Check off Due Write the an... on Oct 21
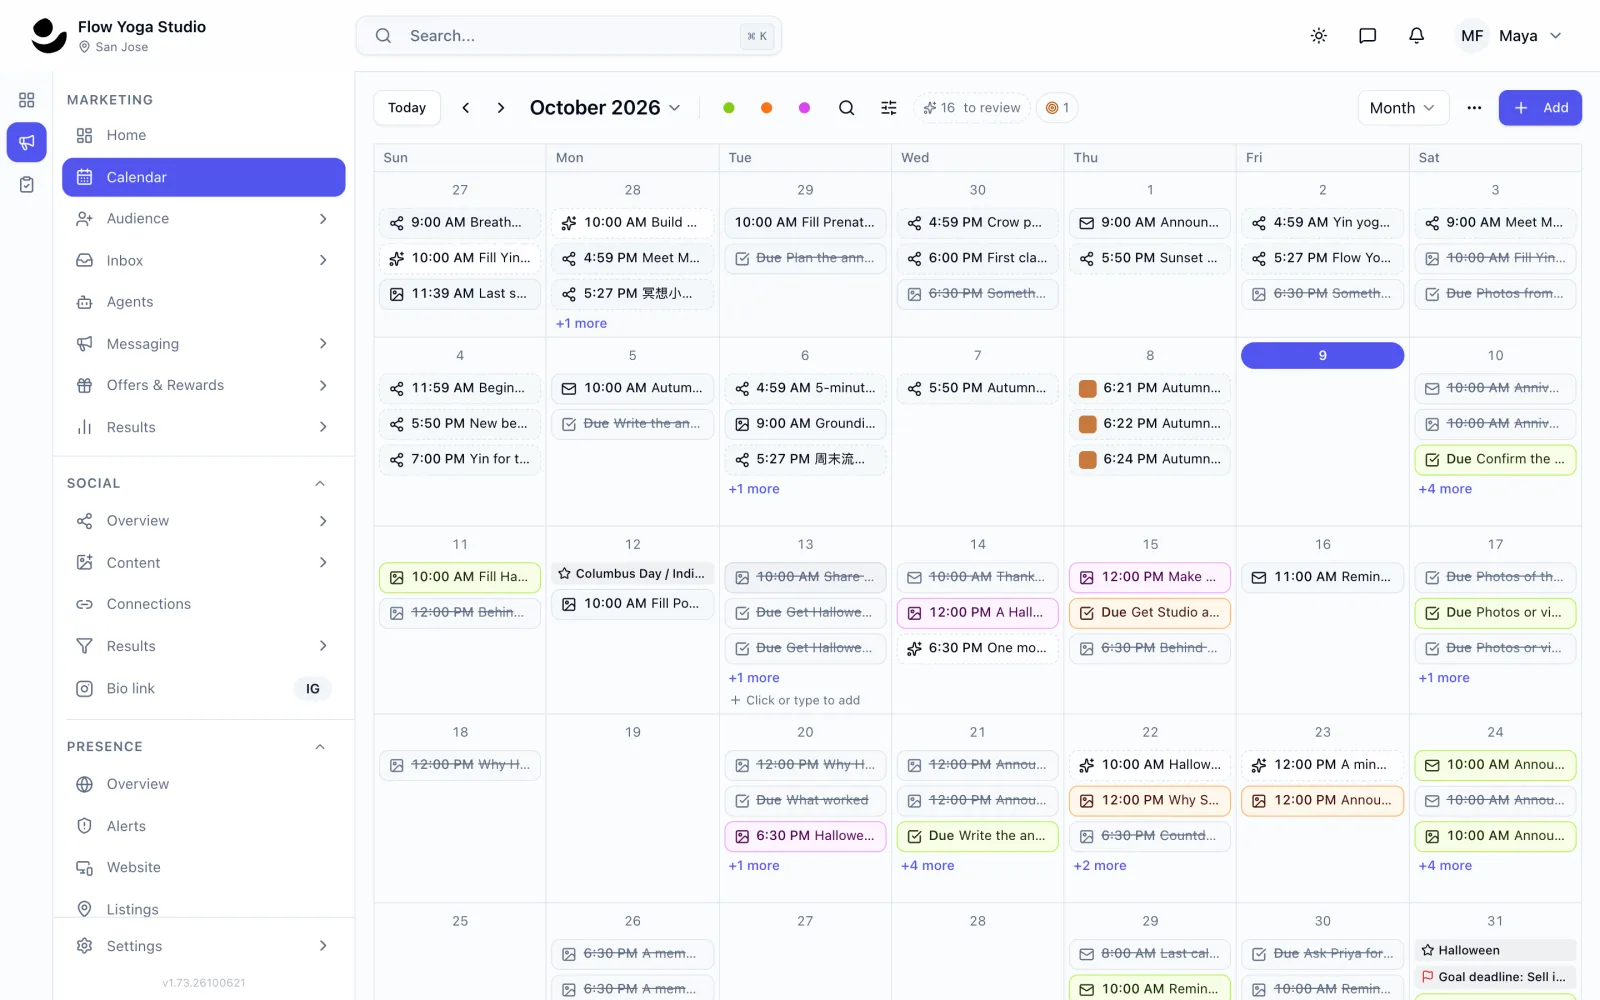 [914, 836]
